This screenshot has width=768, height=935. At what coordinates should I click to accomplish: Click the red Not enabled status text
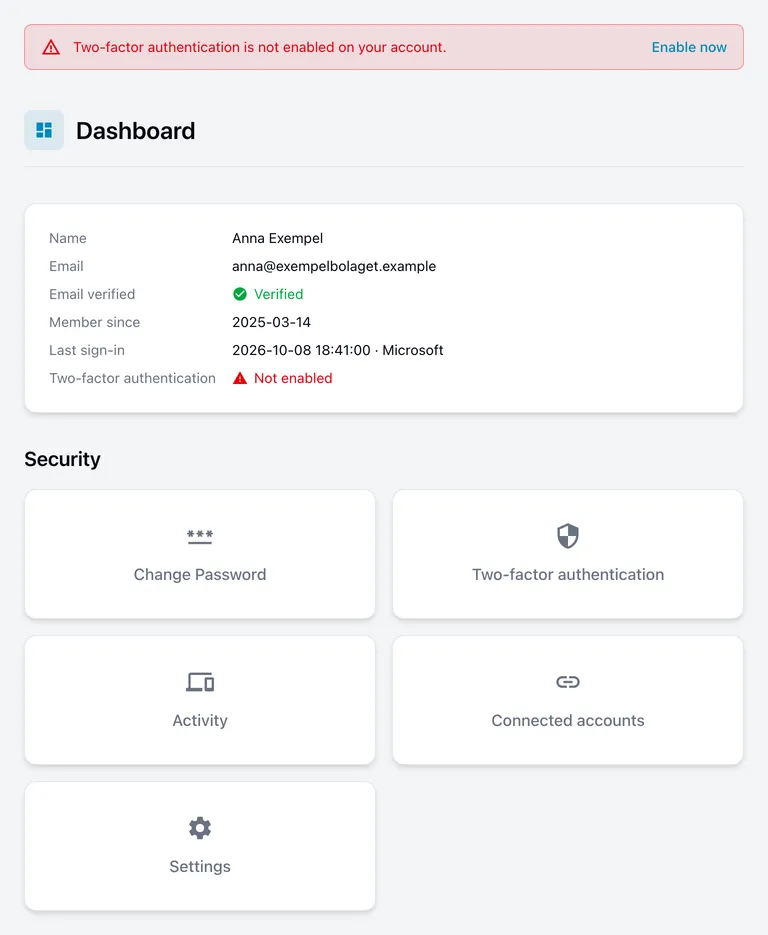coord(293,378)
